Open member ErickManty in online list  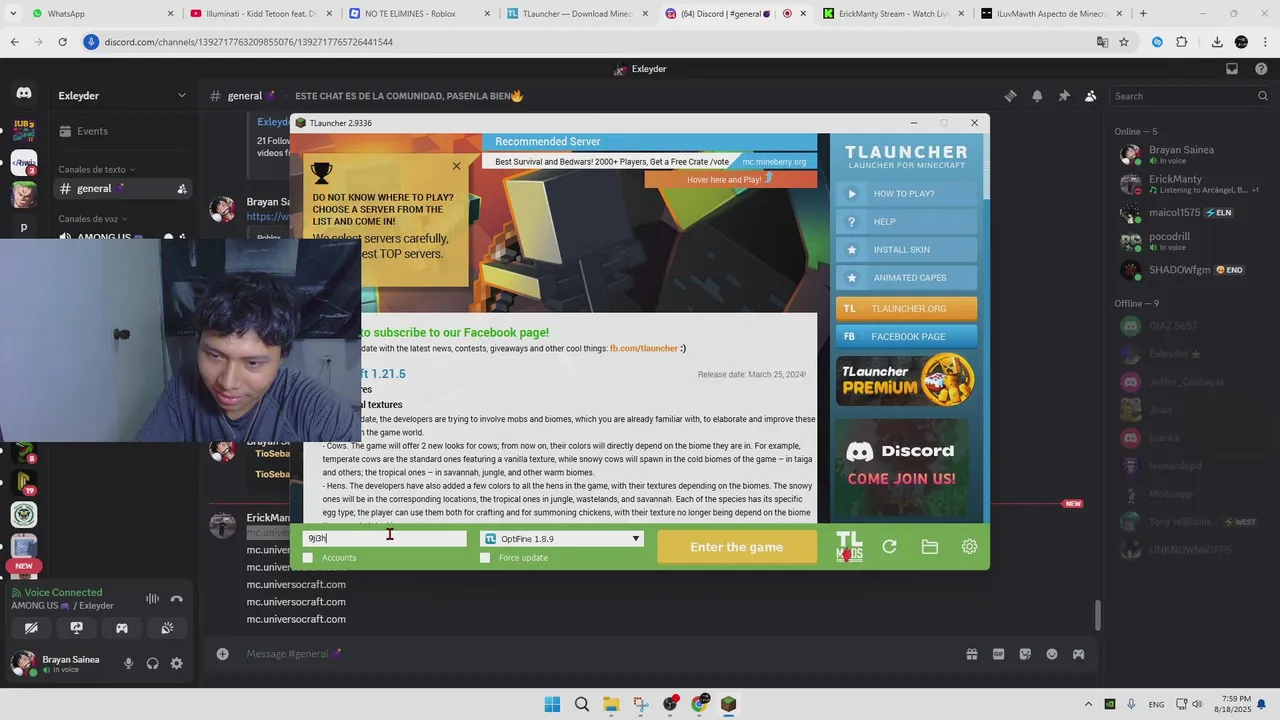click(x=1190, y=184)
